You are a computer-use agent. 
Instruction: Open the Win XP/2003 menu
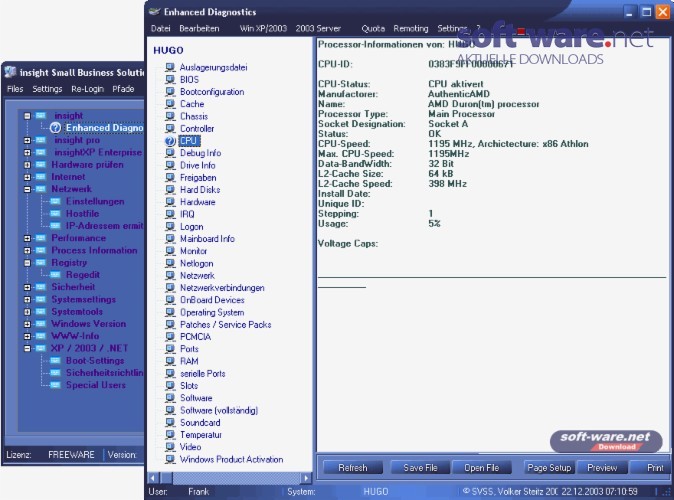[x=263, y=28]
